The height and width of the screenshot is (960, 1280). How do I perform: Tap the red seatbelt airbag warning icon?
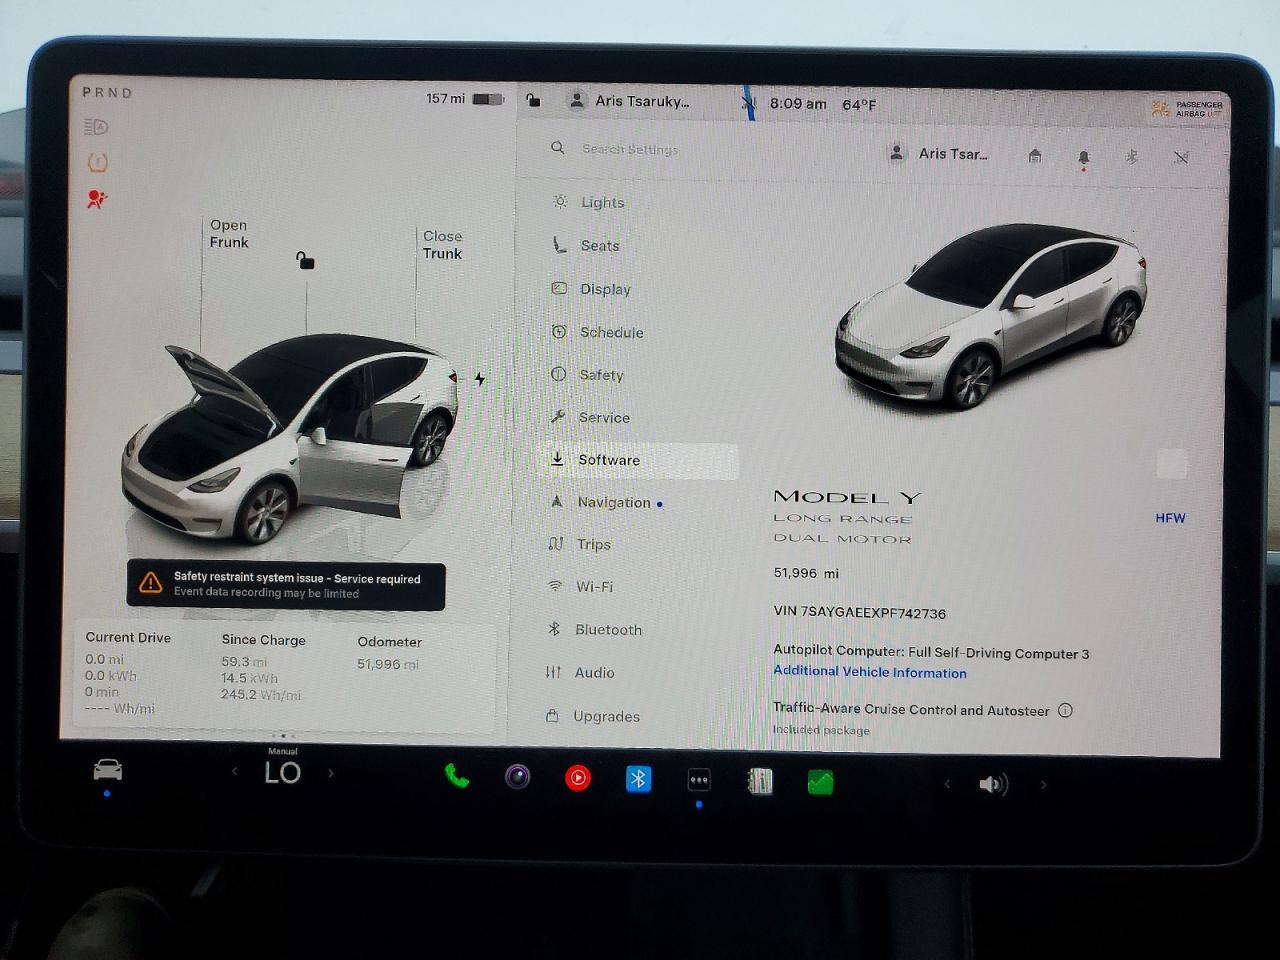[97, 199]
